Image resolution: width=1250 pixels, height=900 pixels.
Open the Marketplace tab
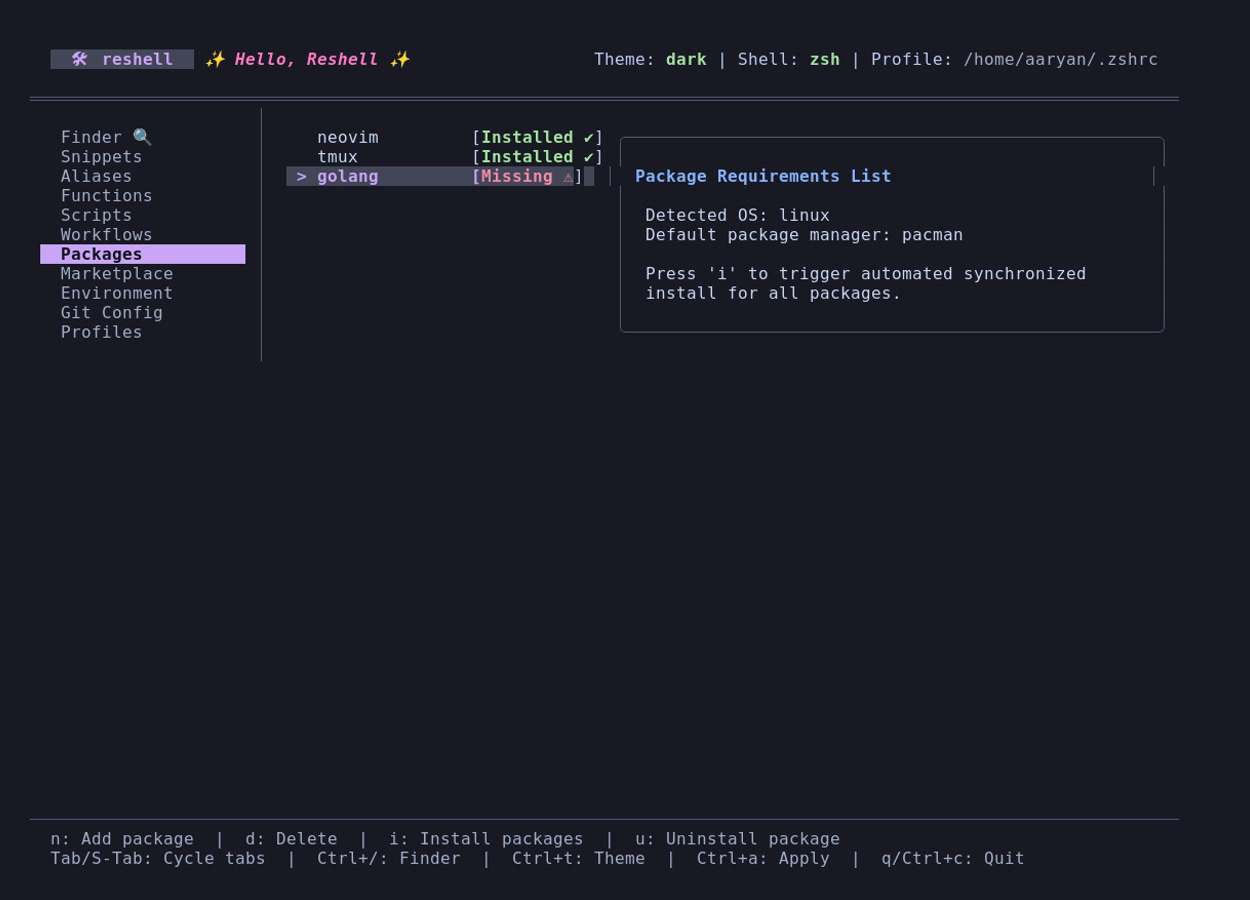point(117,274)
